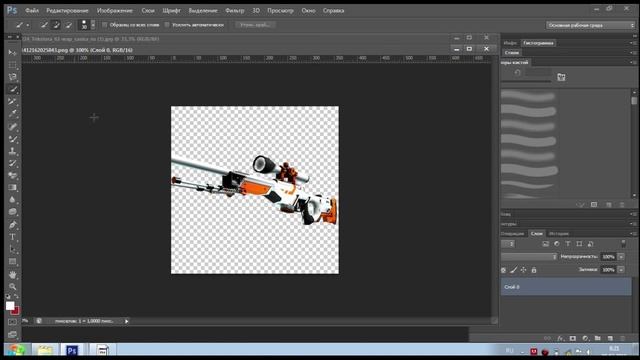Select the Eyedropper tool
This screenshot has width=640, height=360.
[13, 113]
